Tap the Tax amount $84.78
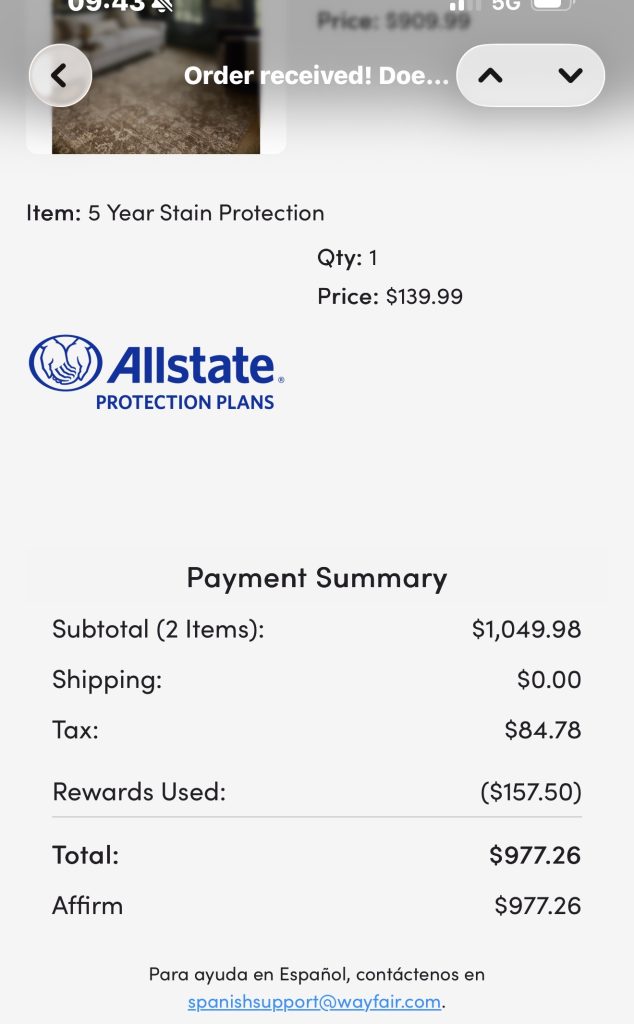 pos(542,730)
